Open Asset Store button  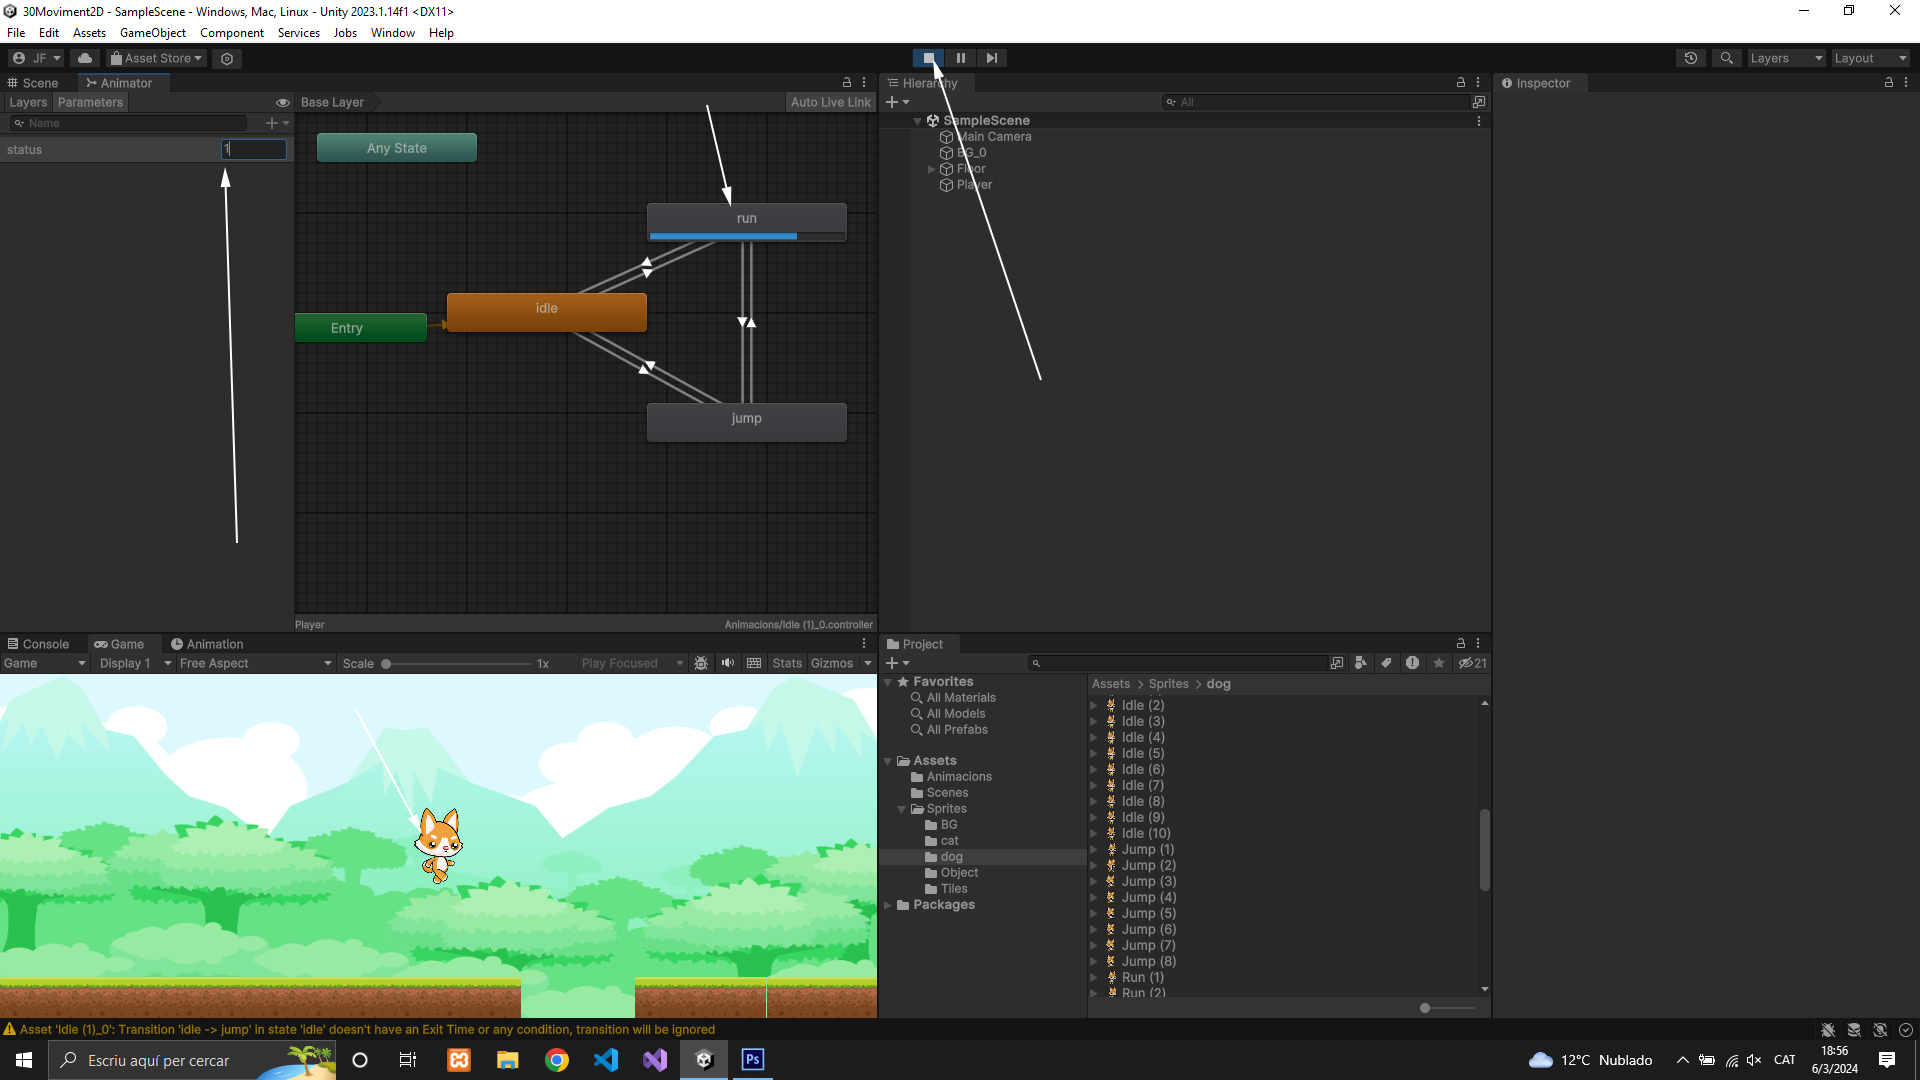pyautogui.click(x=157, y=58)
